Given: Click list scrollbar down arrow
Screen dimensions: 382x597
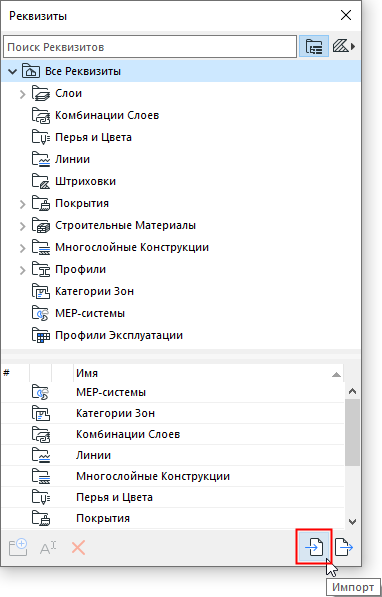Looking at the screenshot, I should point(352,521).
